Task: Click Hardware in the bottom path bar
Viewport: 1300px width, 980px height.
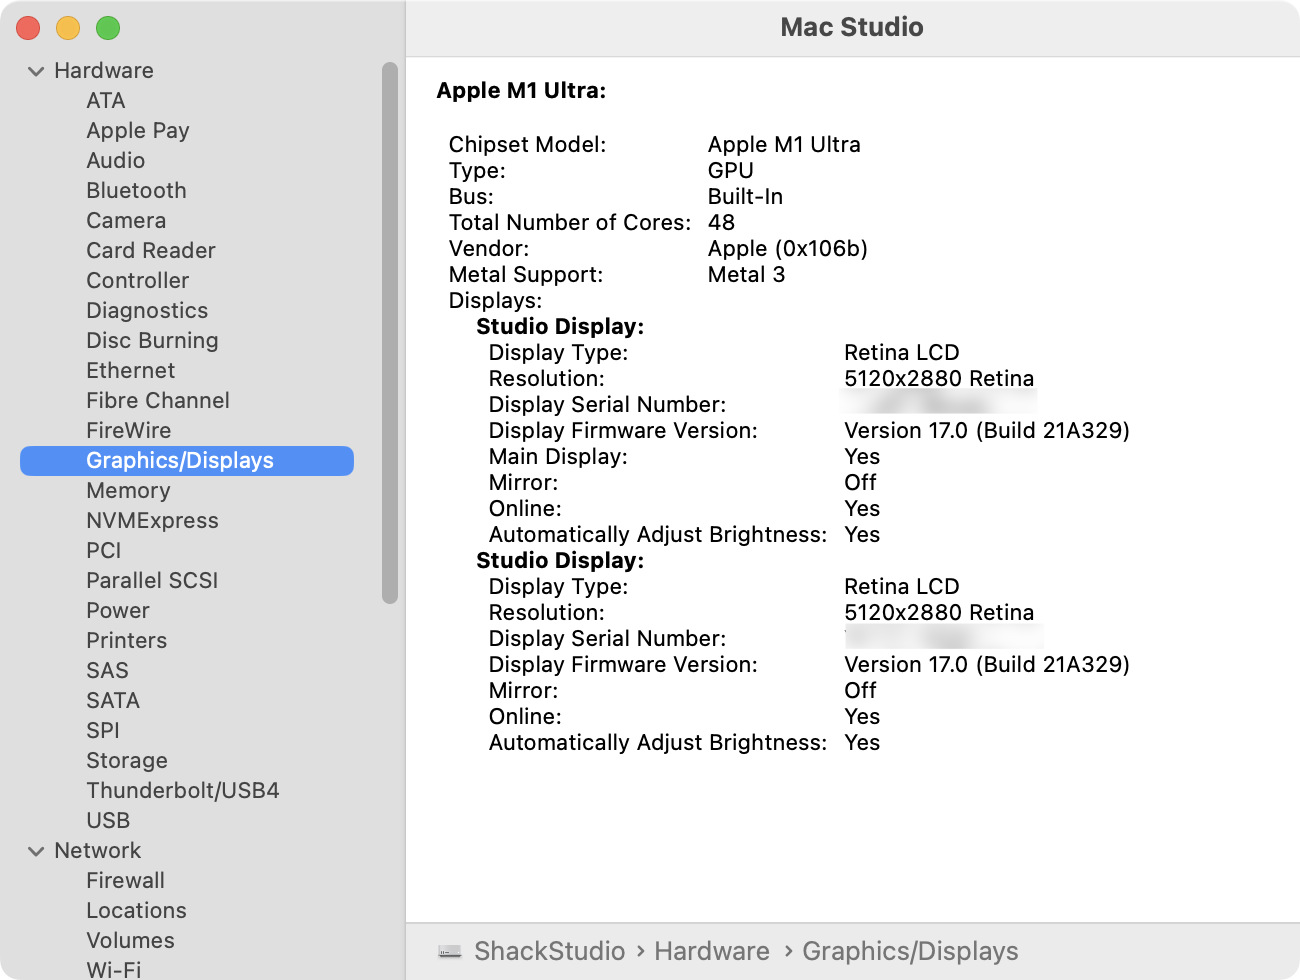Action: tap(711, 951)
